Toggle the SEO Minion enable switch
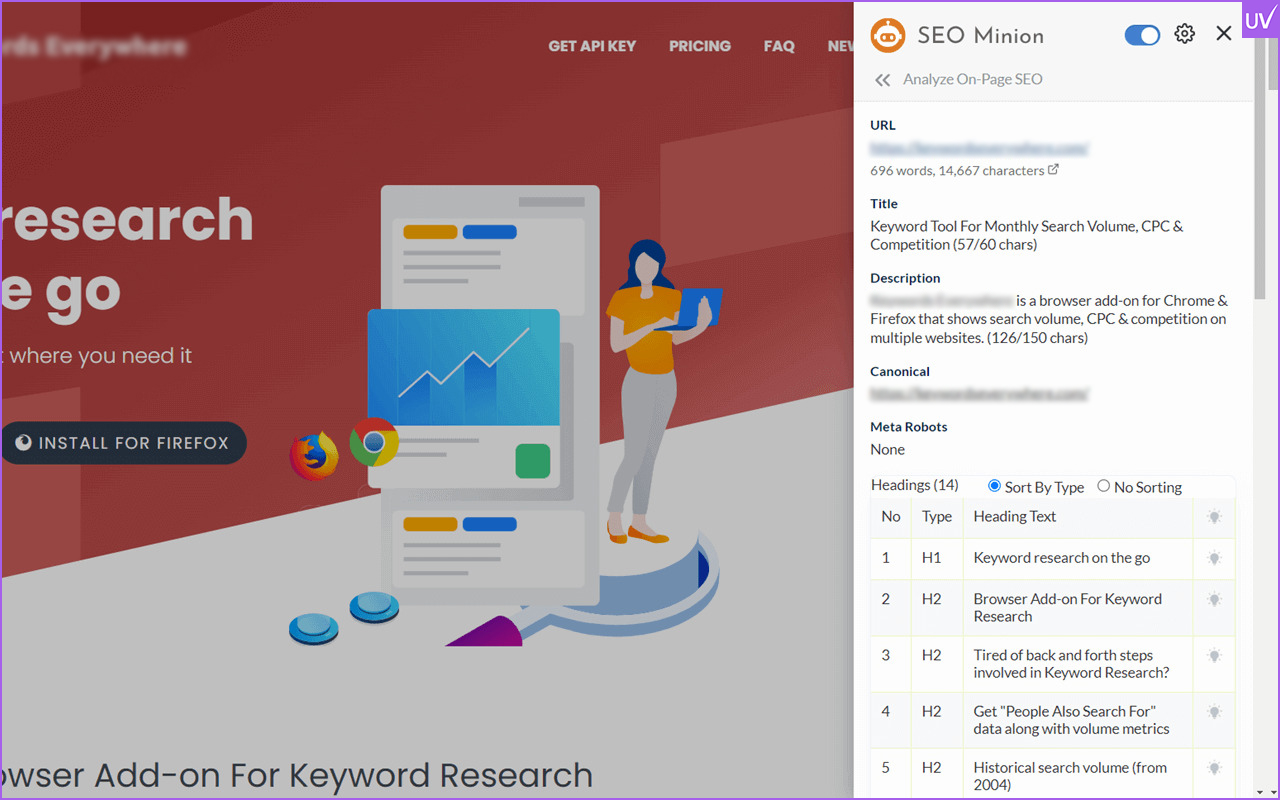Viewport: 1280px width, 800px height. 1142,35
